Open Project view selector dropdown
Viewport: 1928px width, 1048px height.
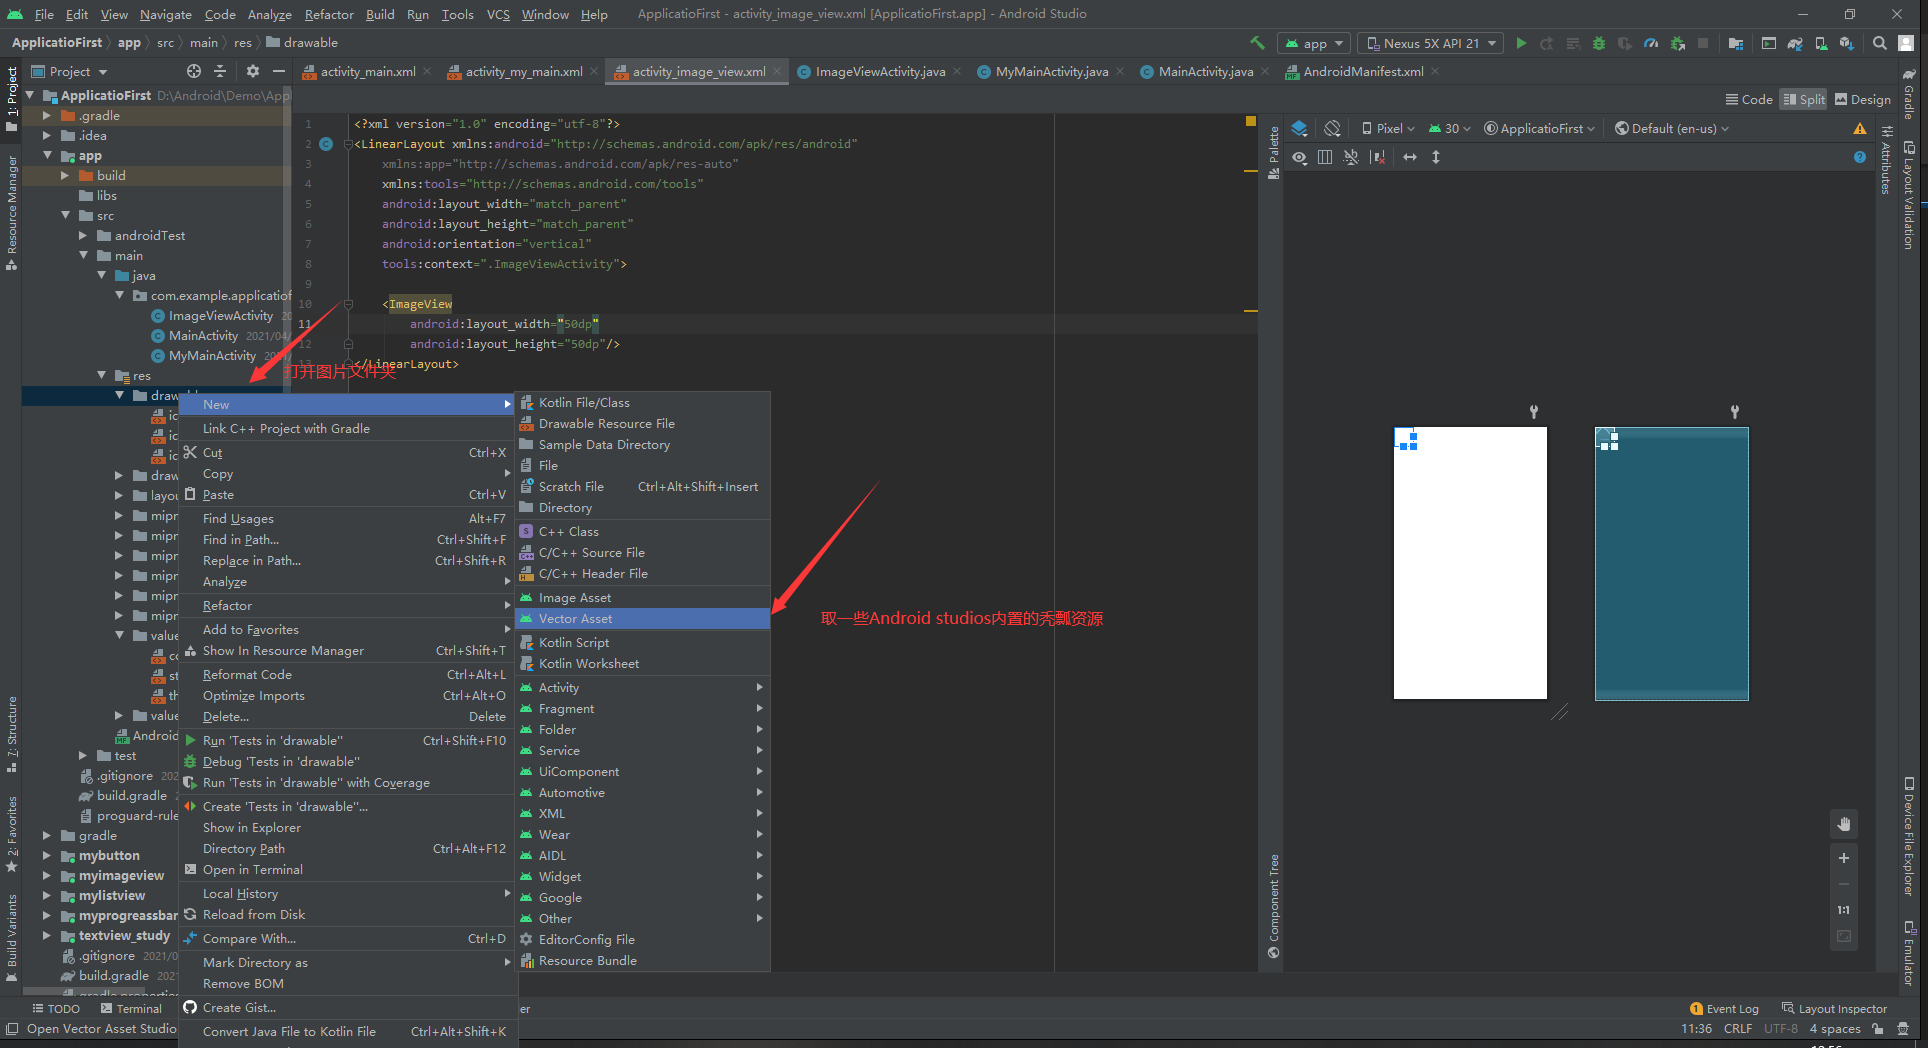(69, 71)
